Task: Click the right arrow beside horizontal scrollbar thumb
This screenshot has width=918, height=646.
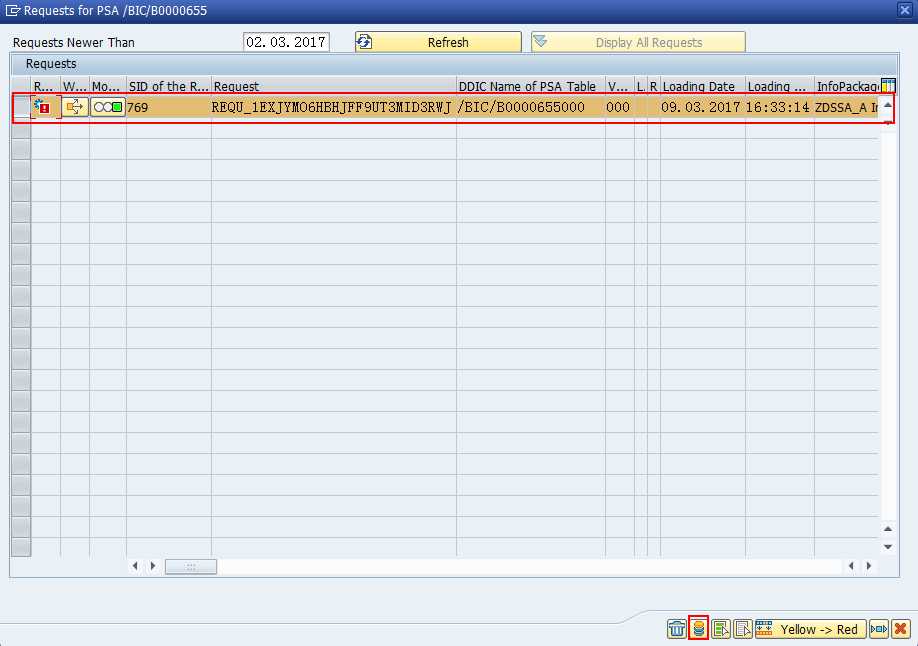Action: 153,566
